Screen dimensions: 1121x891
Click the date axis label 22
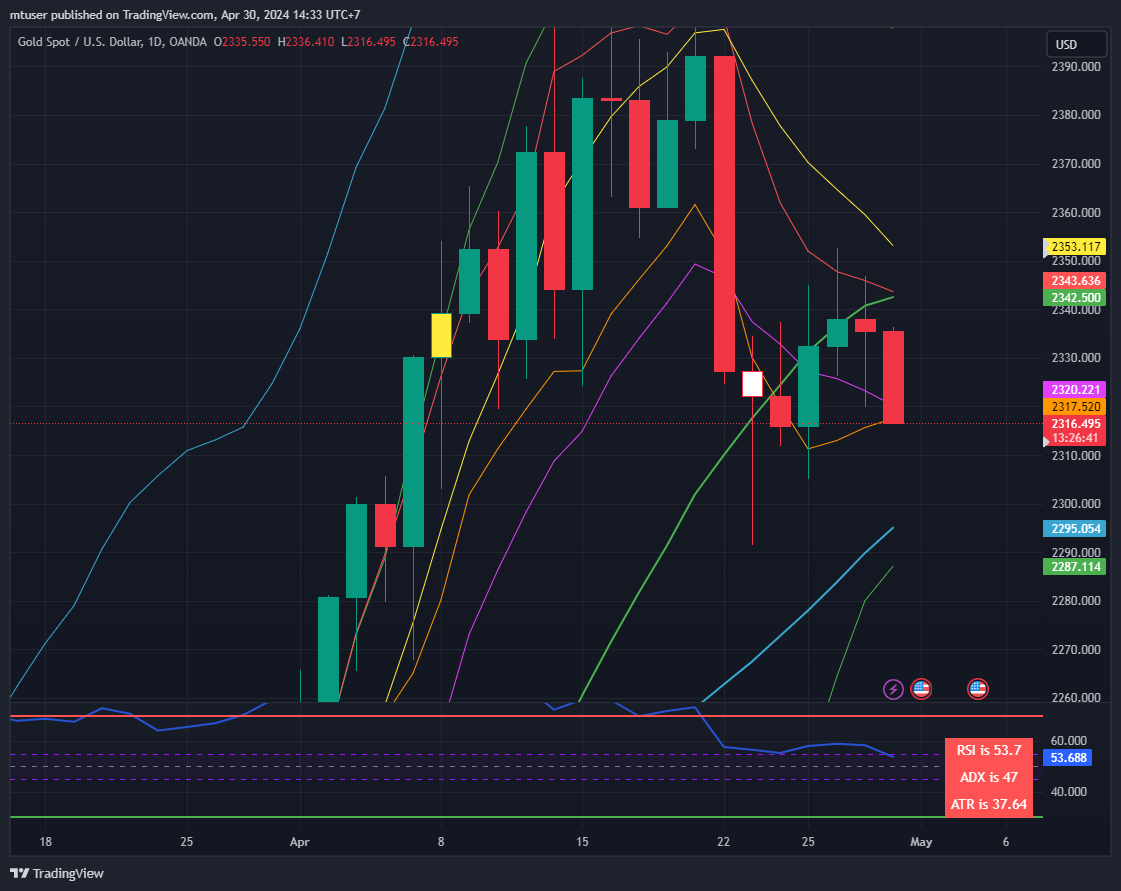pyautogui.click(x=724, y=842)
